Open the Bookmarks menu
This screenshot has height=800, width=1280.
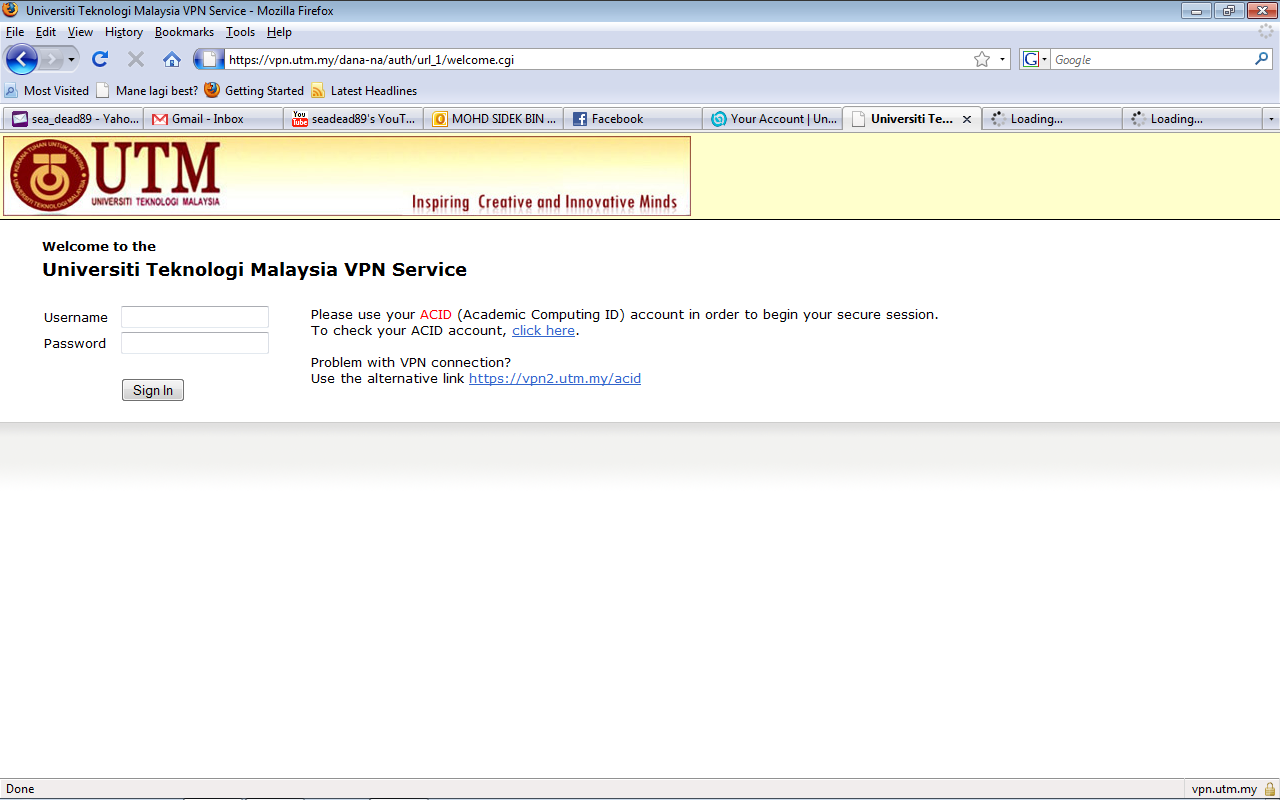point(184,32)
